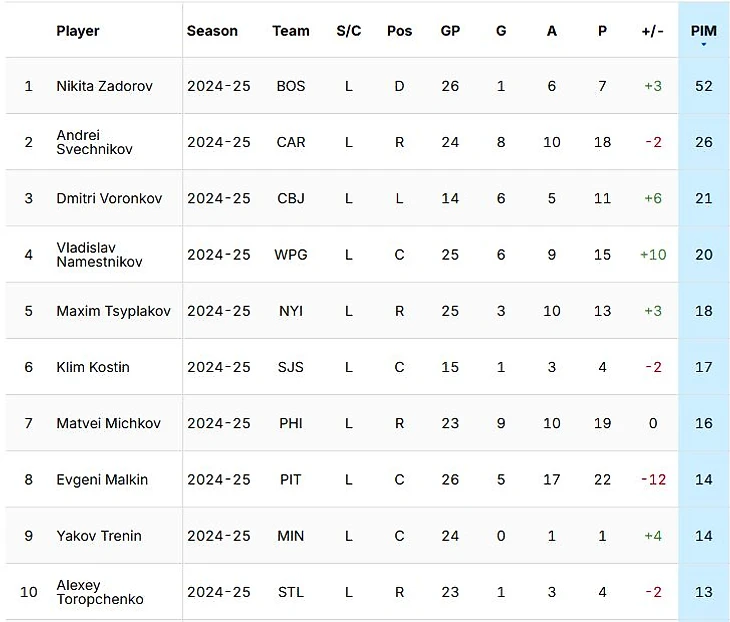730x622 pixels.
Task: Click the Pos column header
Action: (399, 31)
